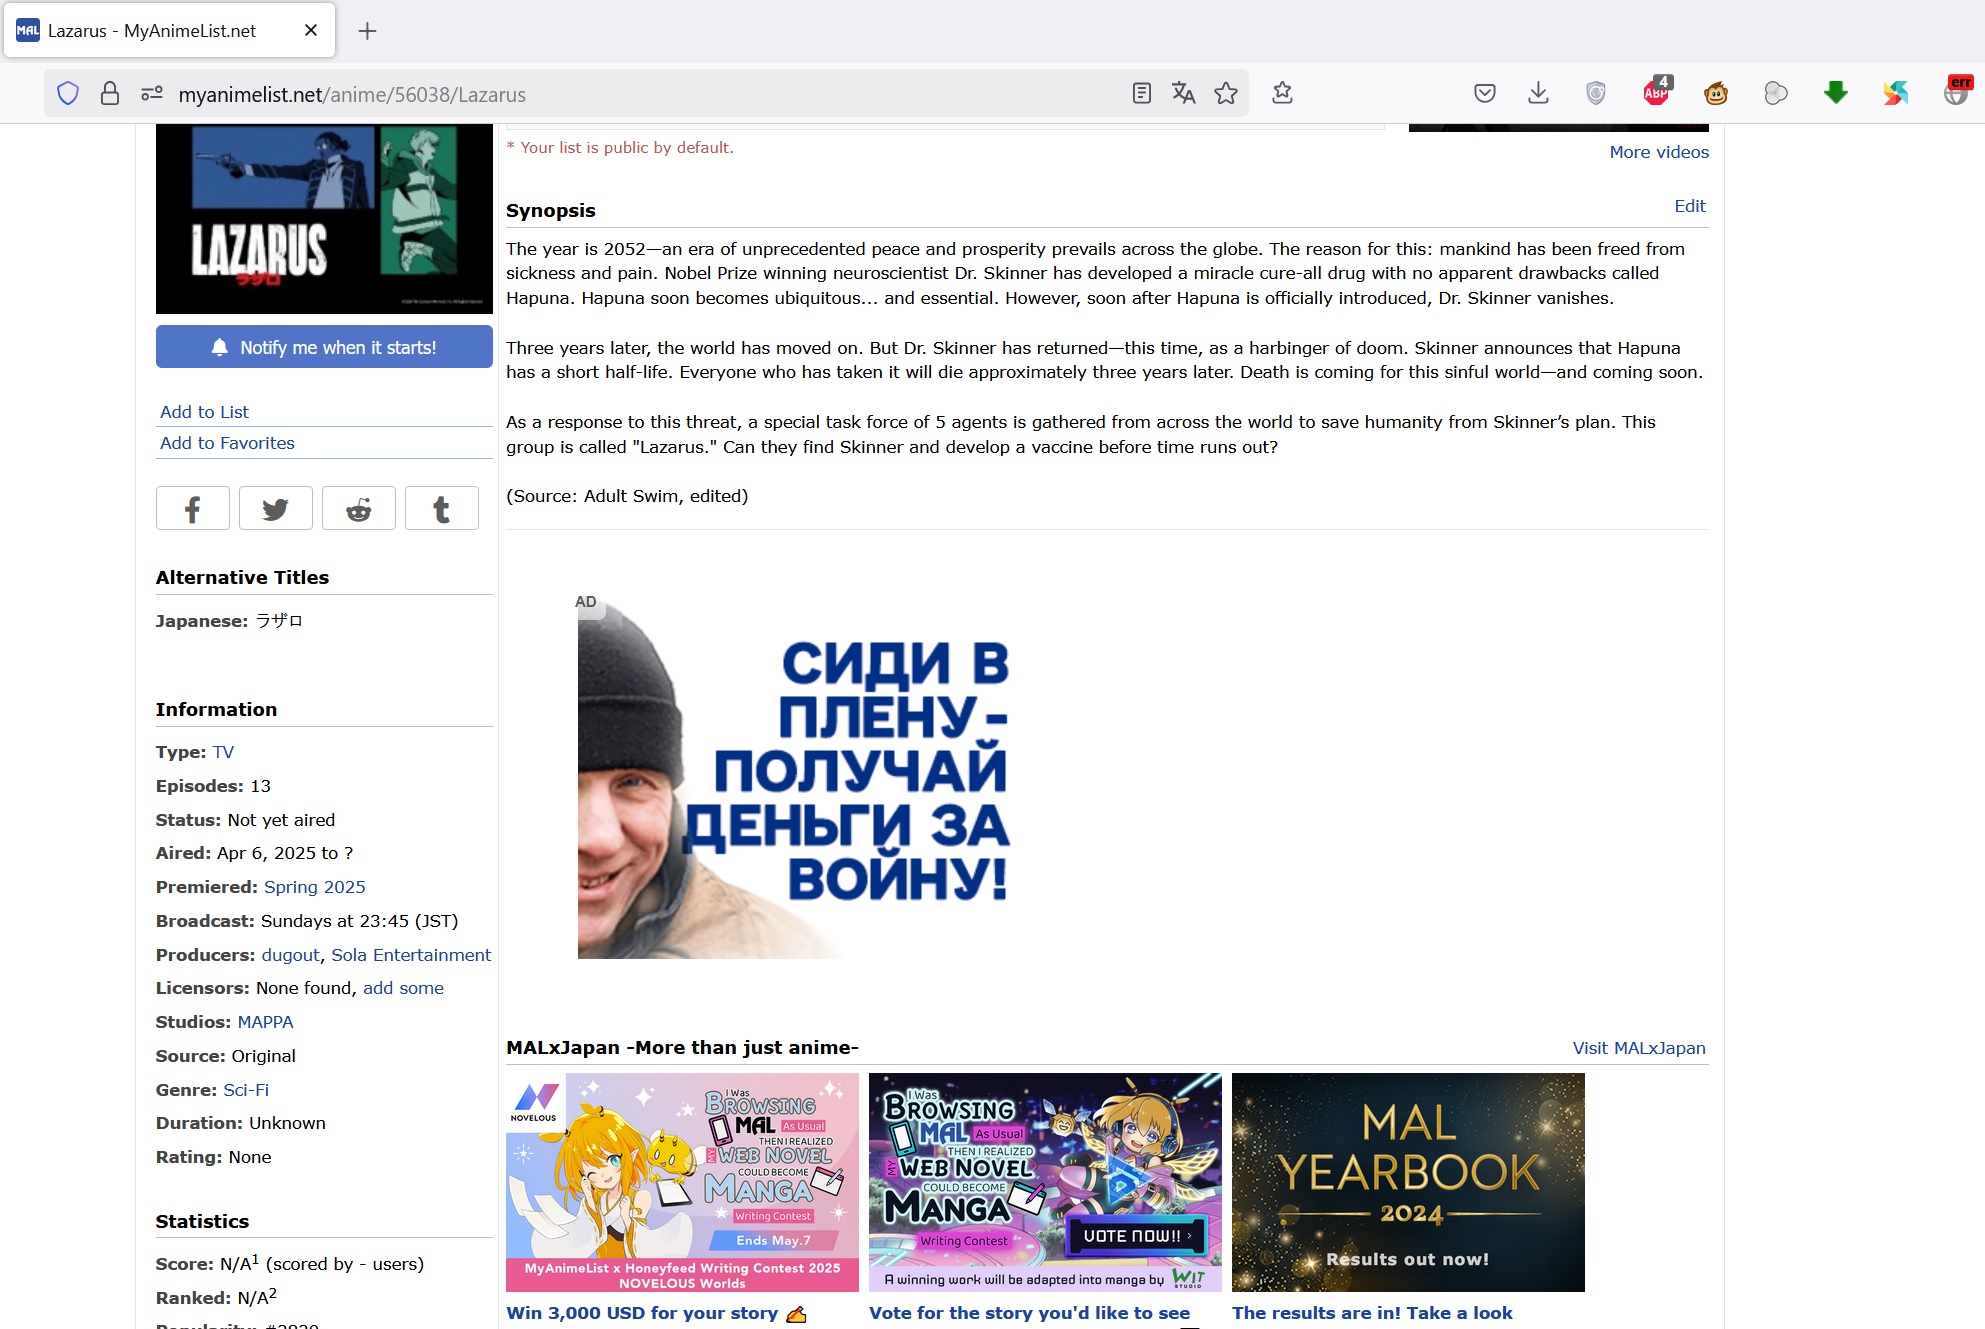
Task: Click the translate page icon
Action: pyautogui.click(x=1183, y=93)
